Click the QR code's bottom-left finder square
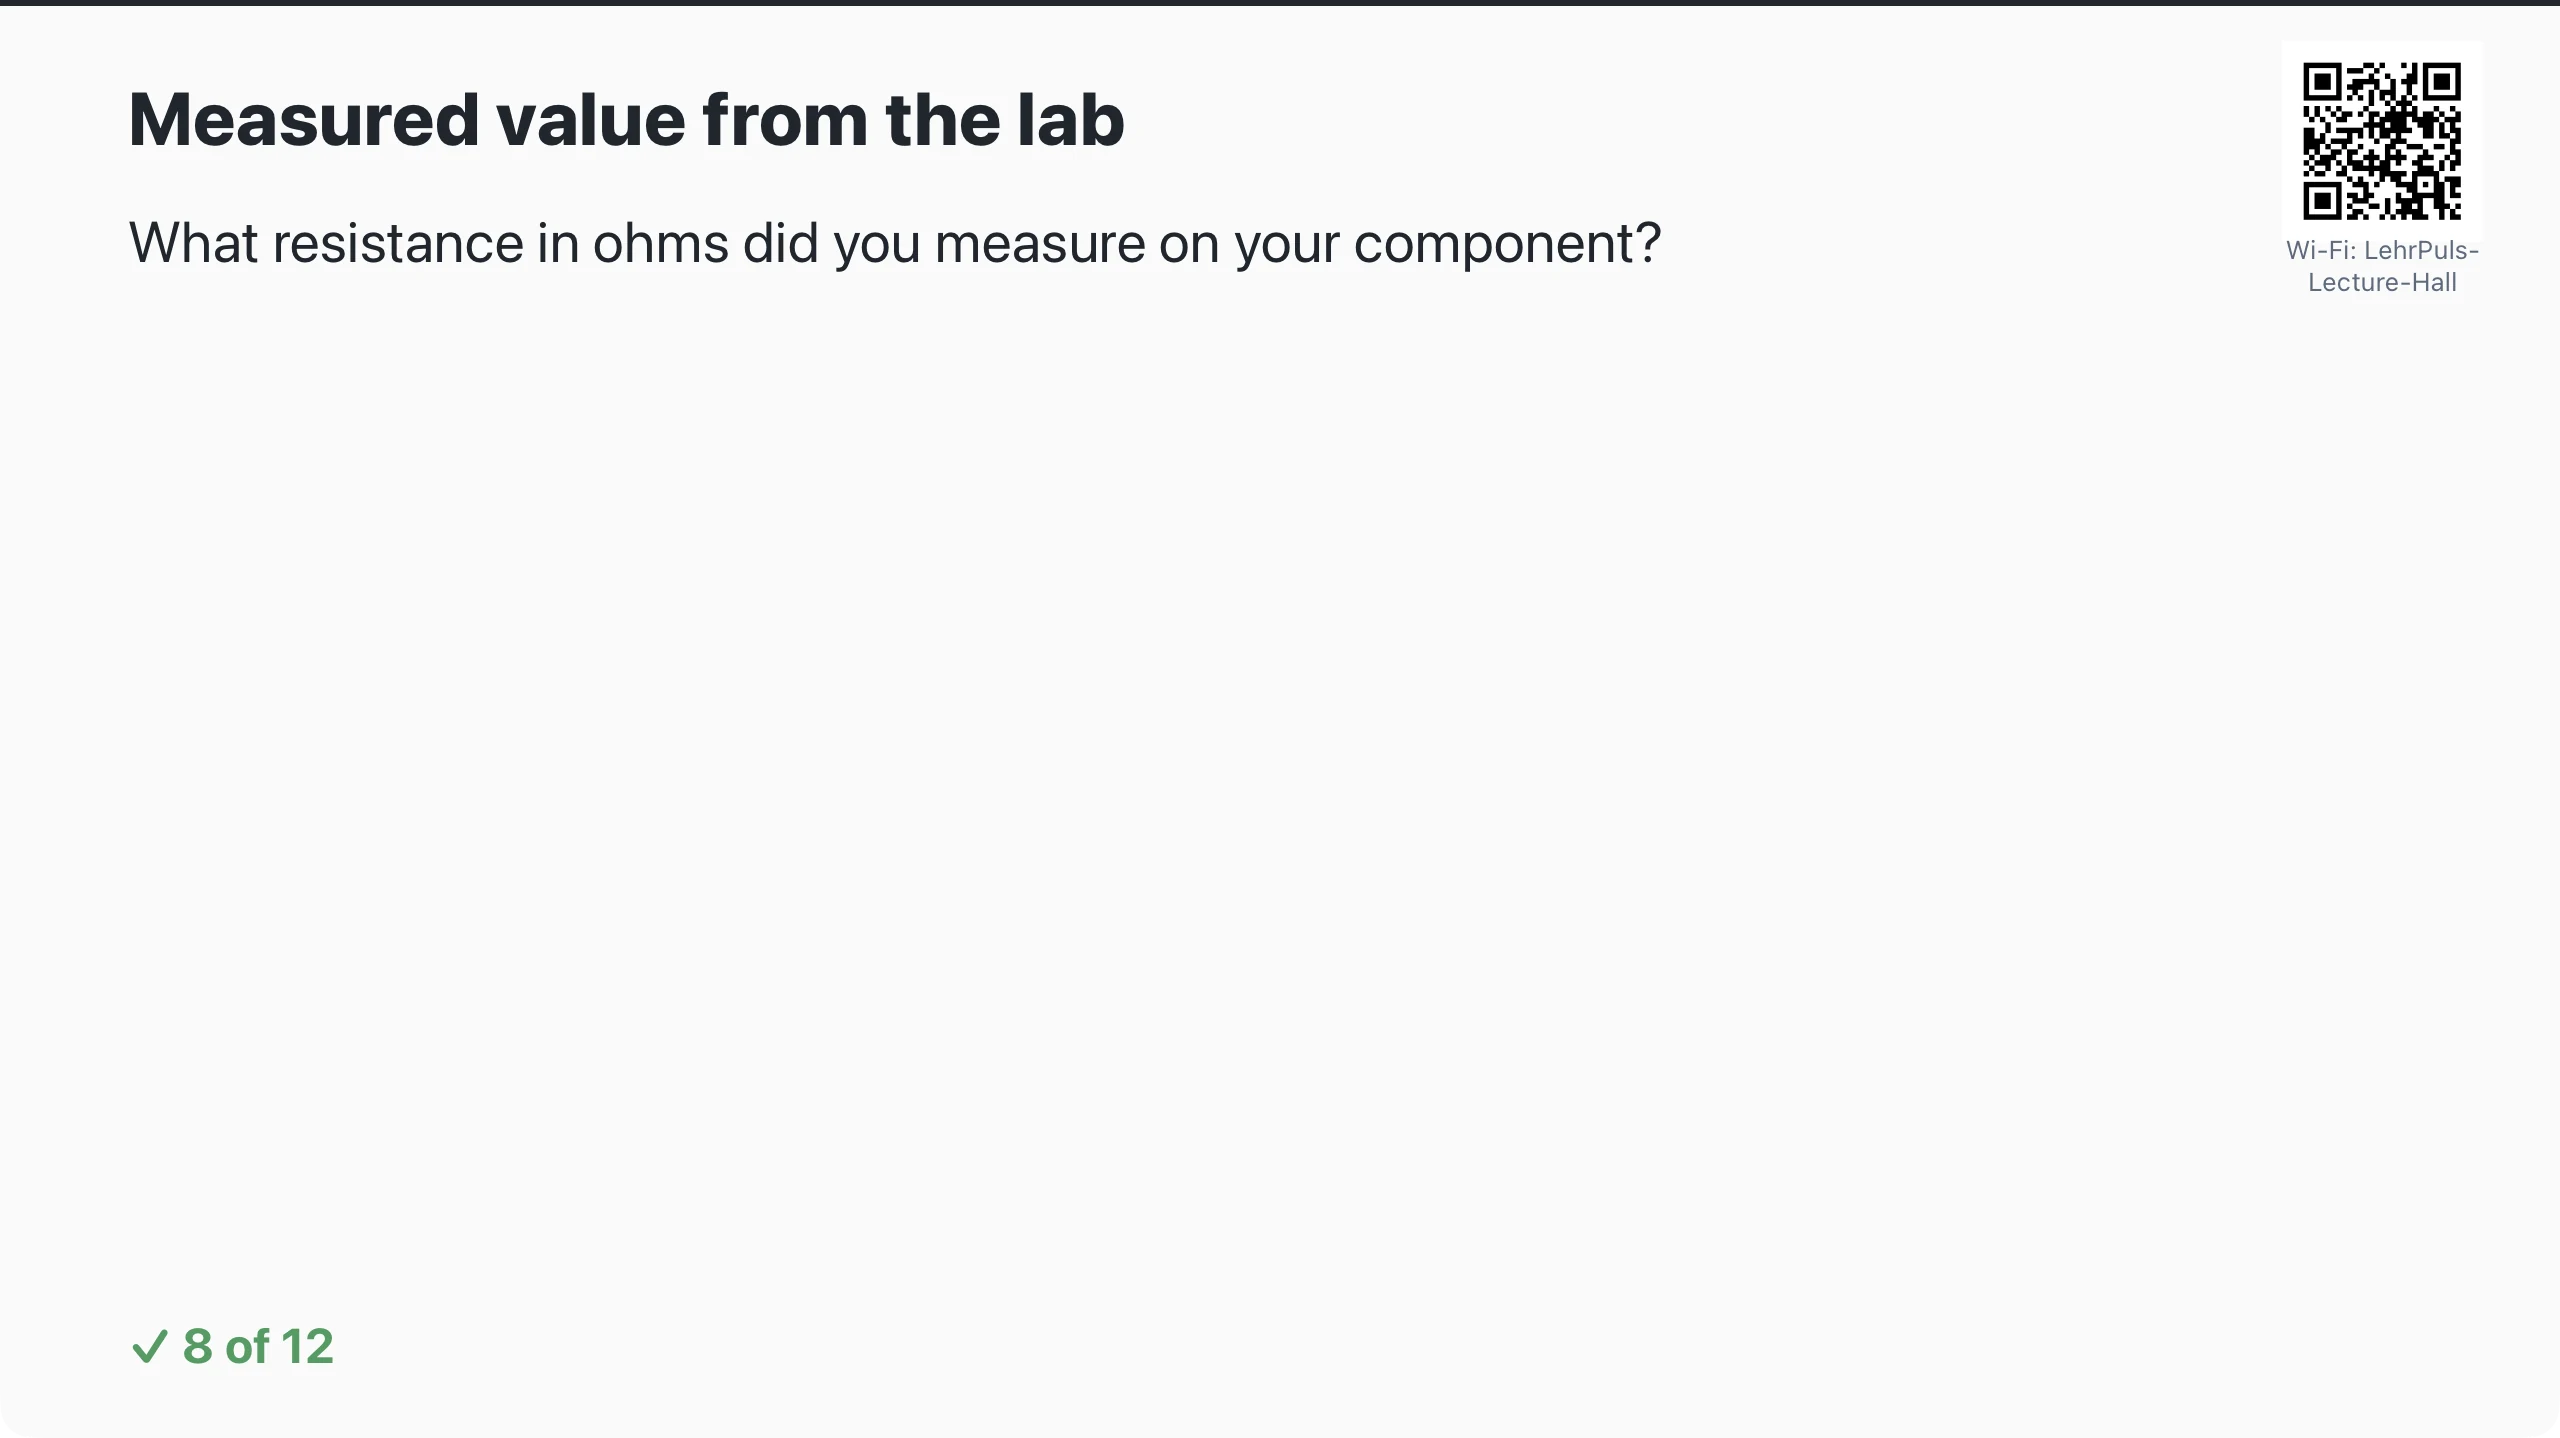 2322,201
